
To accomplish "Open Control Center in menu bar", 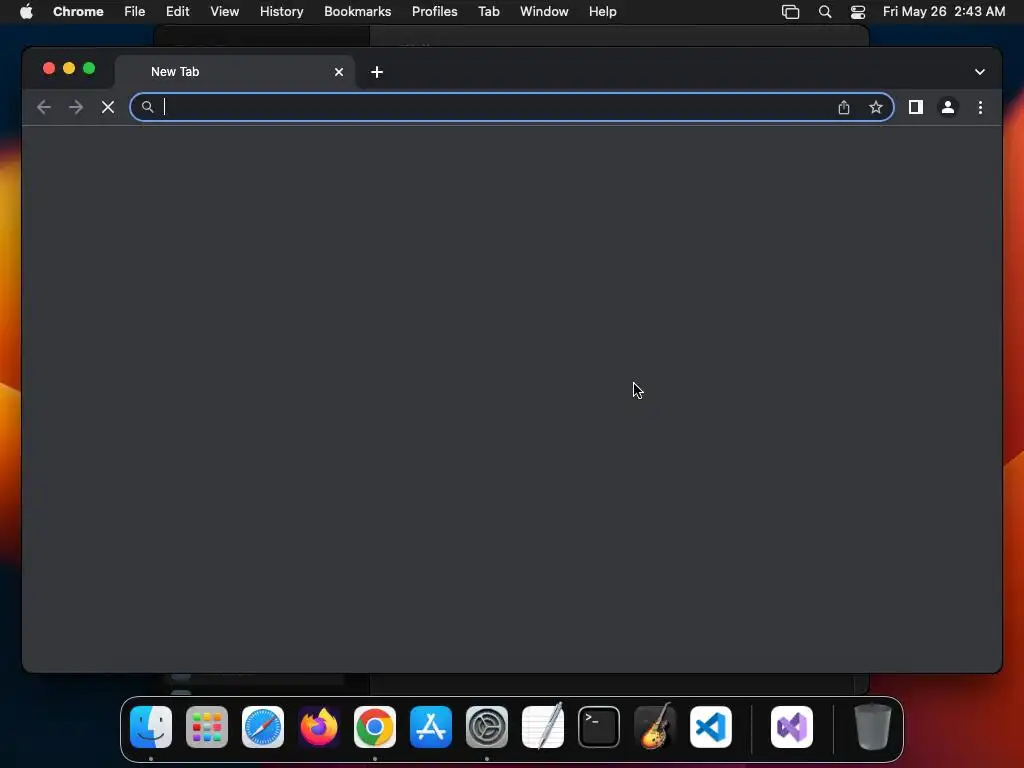I will (857, 12).
